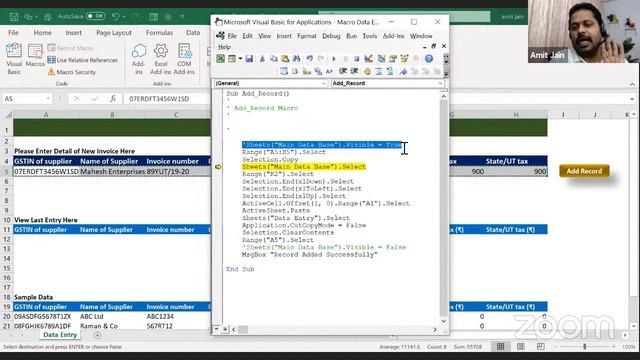Open Macro Security settings
The height and width of the screenshot is (360, 640).
tap(72, 72)
